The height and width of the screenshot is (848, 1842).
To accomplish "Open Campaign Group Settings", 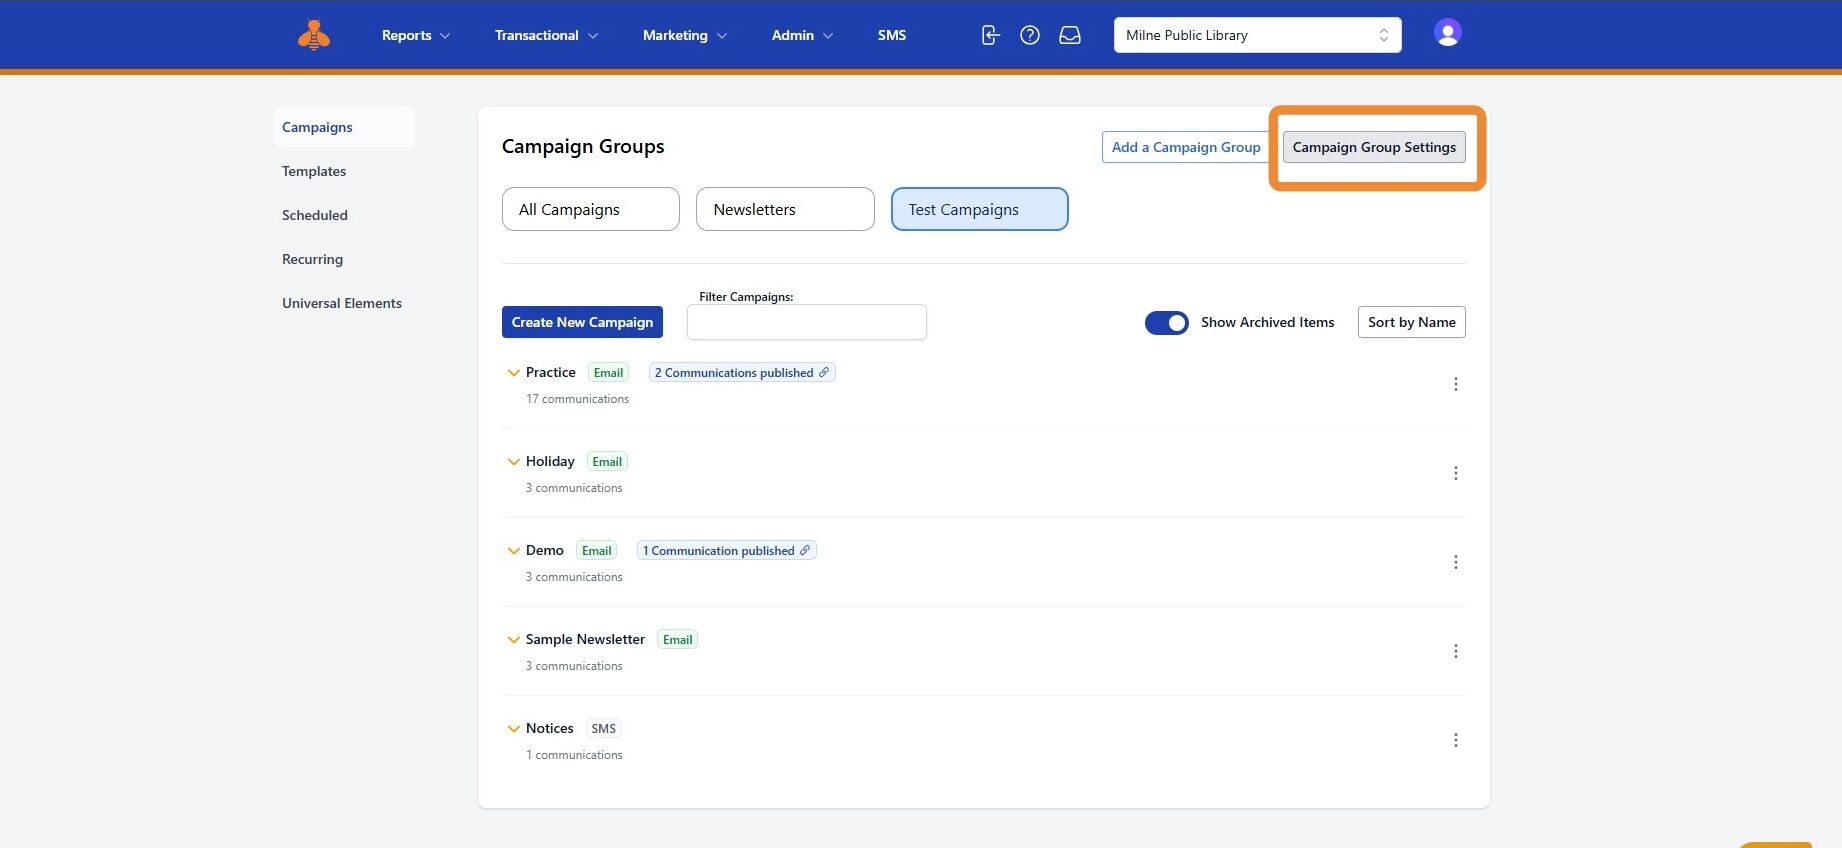I will tap(1373, 147).
